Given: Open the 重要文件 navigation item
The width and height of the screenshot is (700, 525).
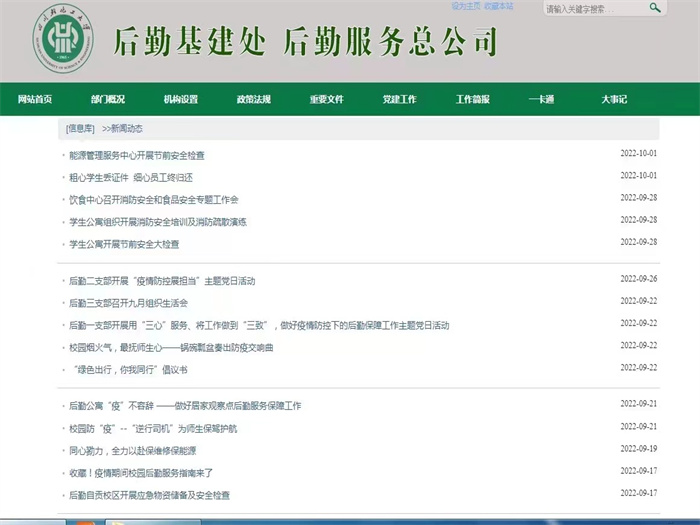Looking at the screenshot, I should click(327, 99).
